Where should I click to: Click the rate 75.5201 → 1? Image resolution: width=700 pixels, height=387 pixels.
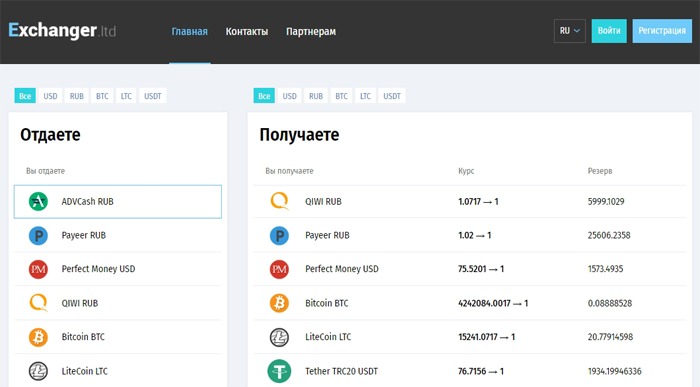pyautogui.click(x=481, y=269)
